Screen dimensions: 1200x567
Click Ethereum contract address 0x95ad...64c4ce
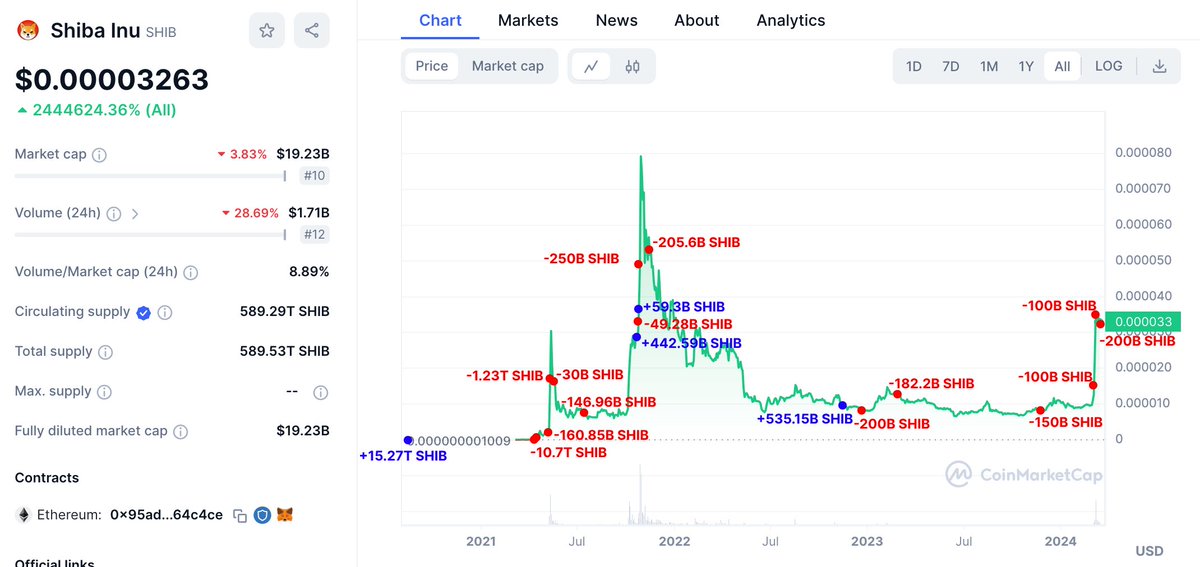pos(167,515)
